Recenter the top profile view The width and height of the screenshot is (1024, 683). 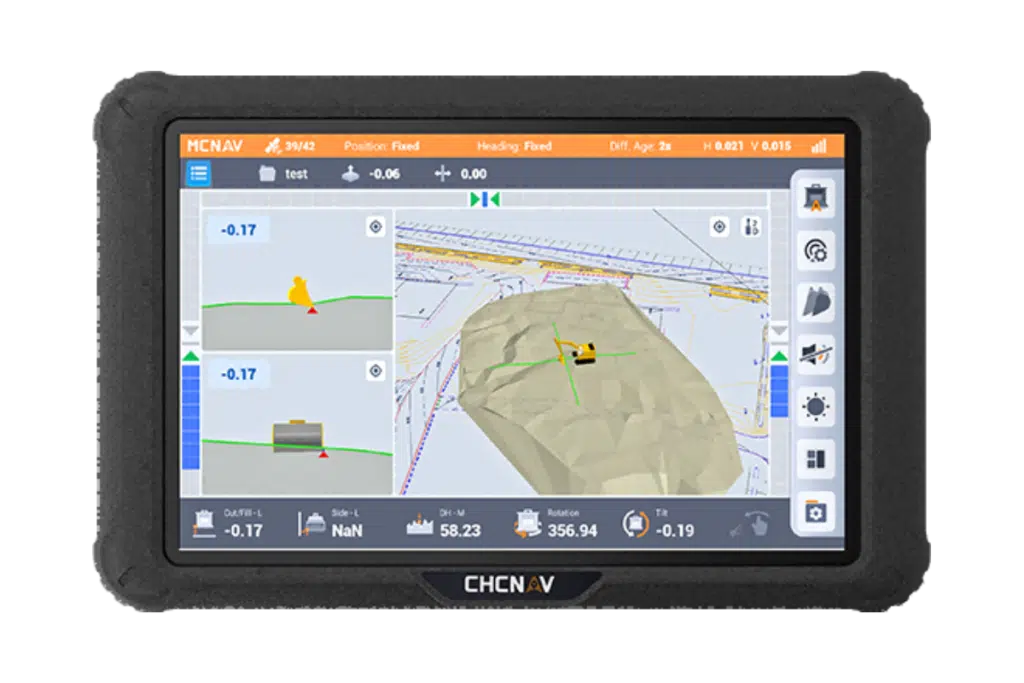pos(375,227)
